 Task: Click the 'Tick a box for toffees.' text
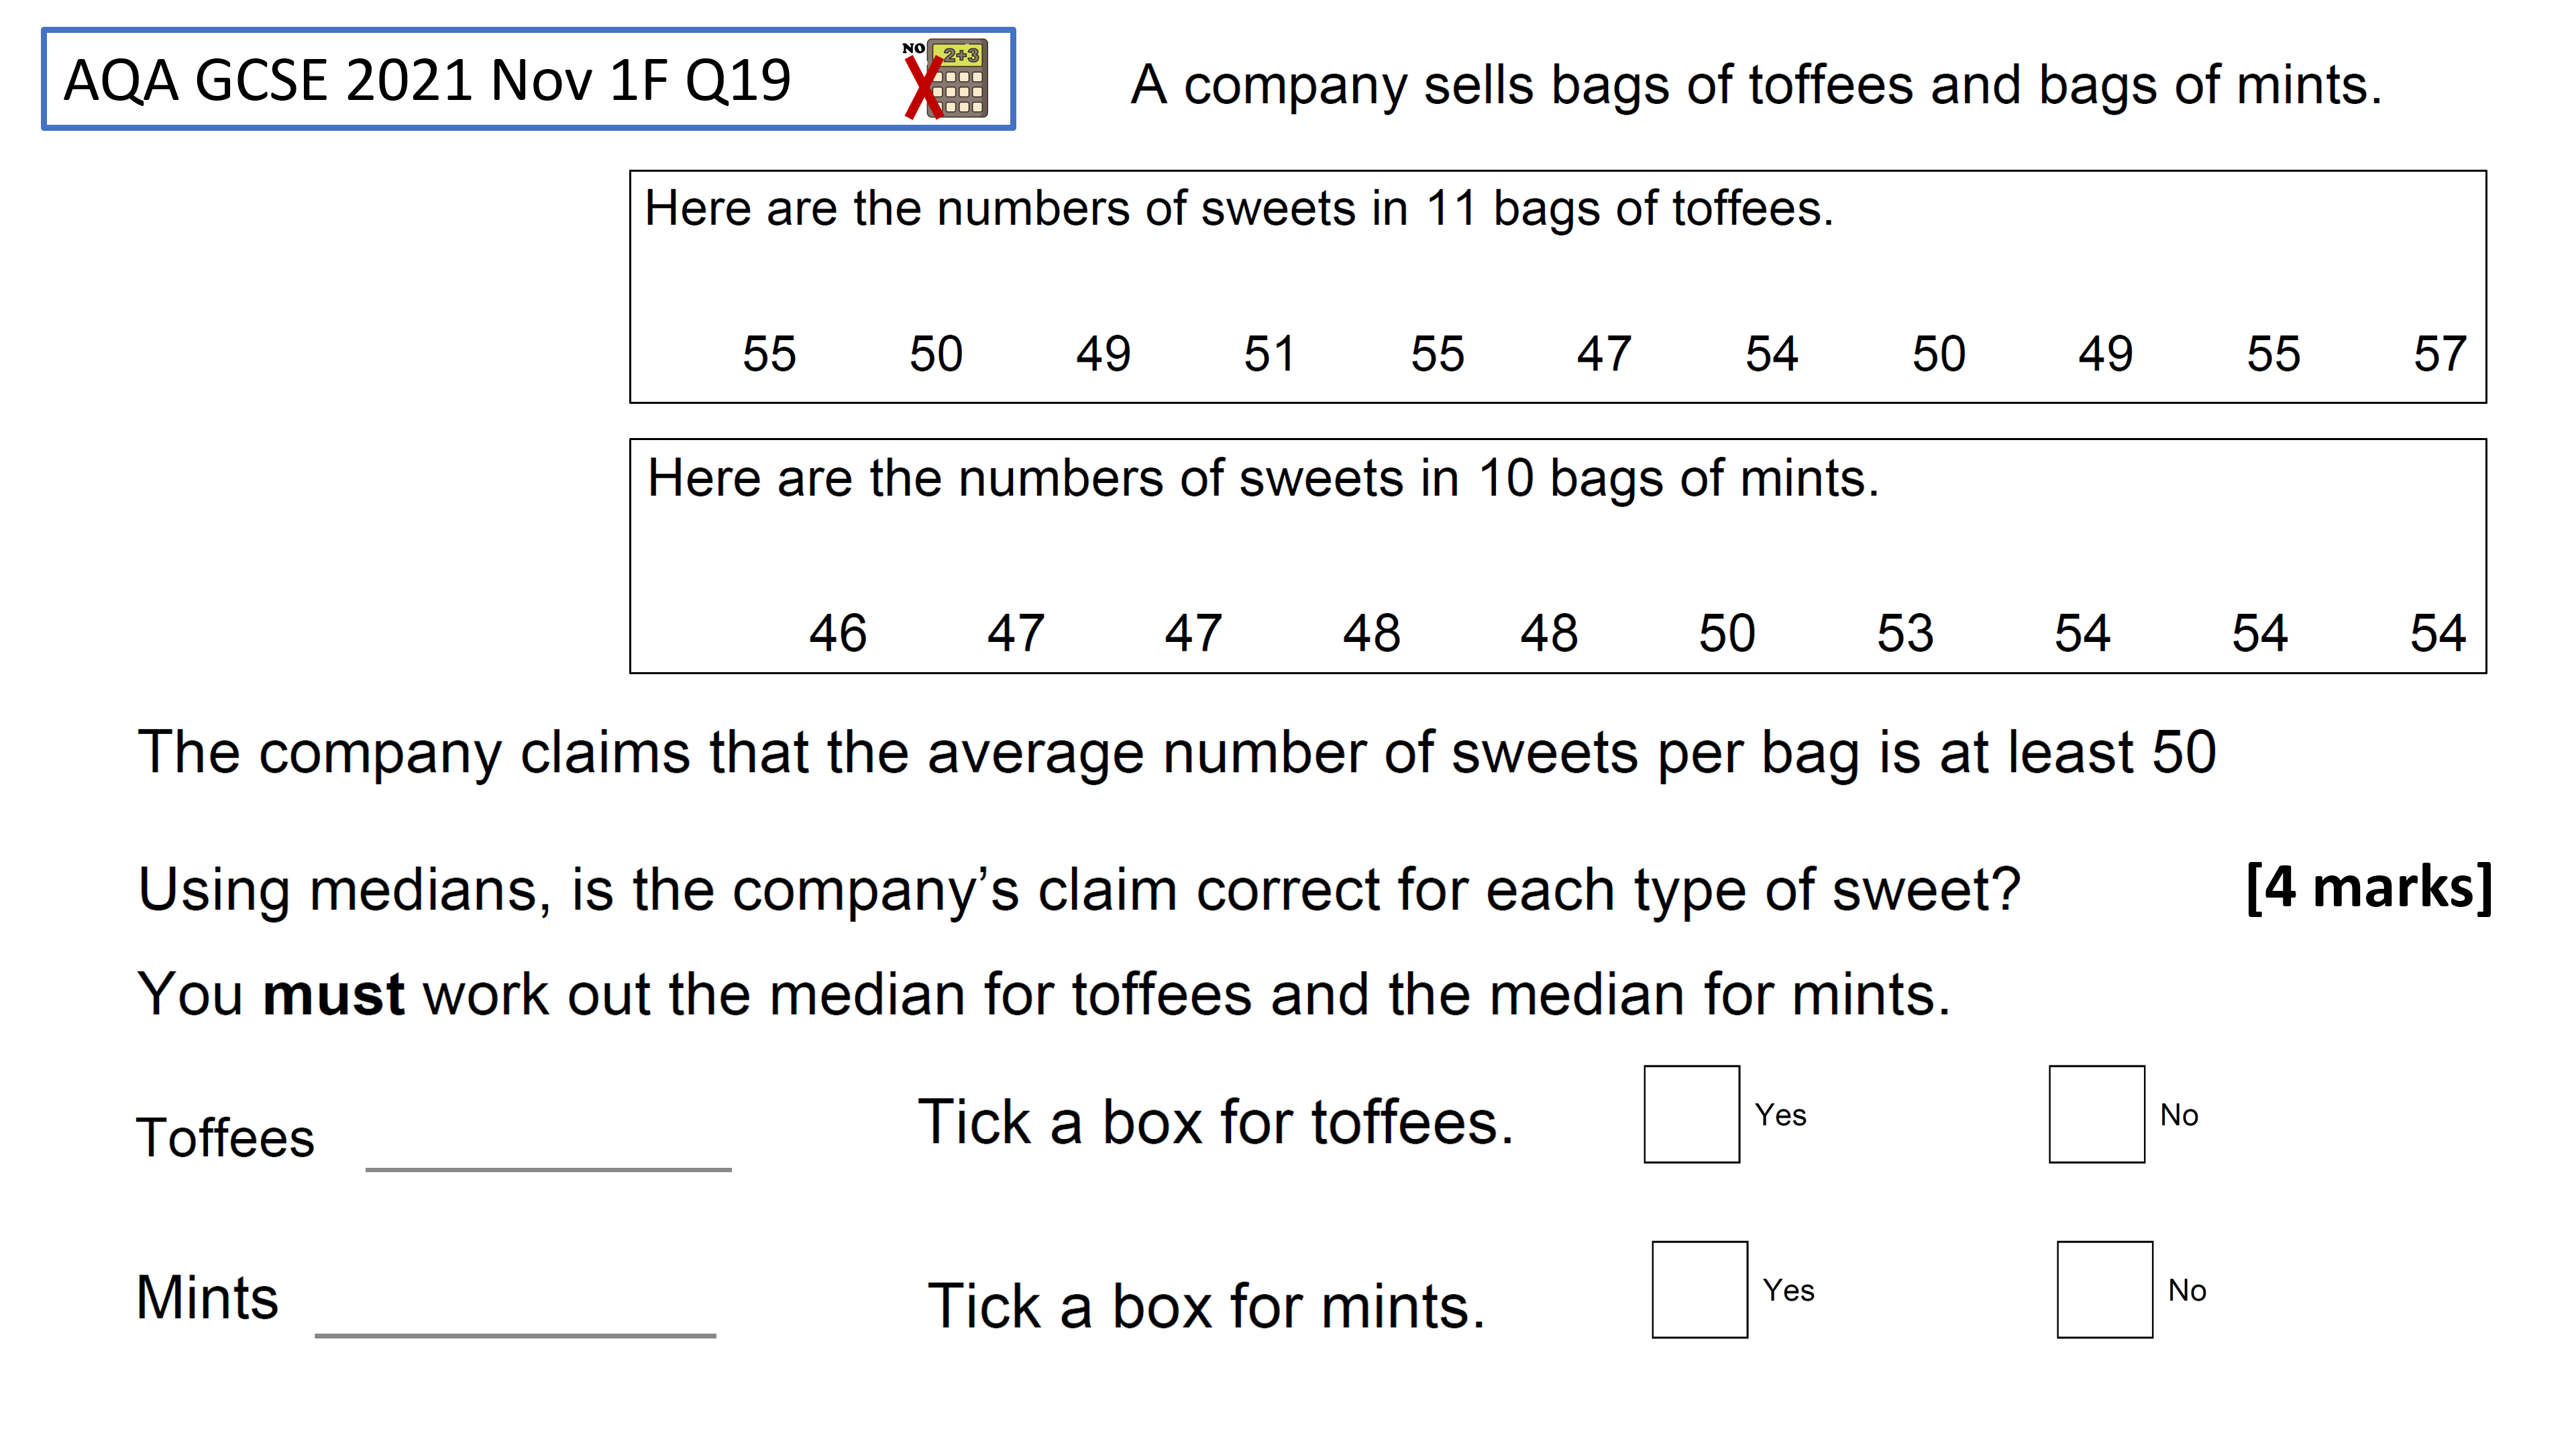(x=1216, y=1122)
